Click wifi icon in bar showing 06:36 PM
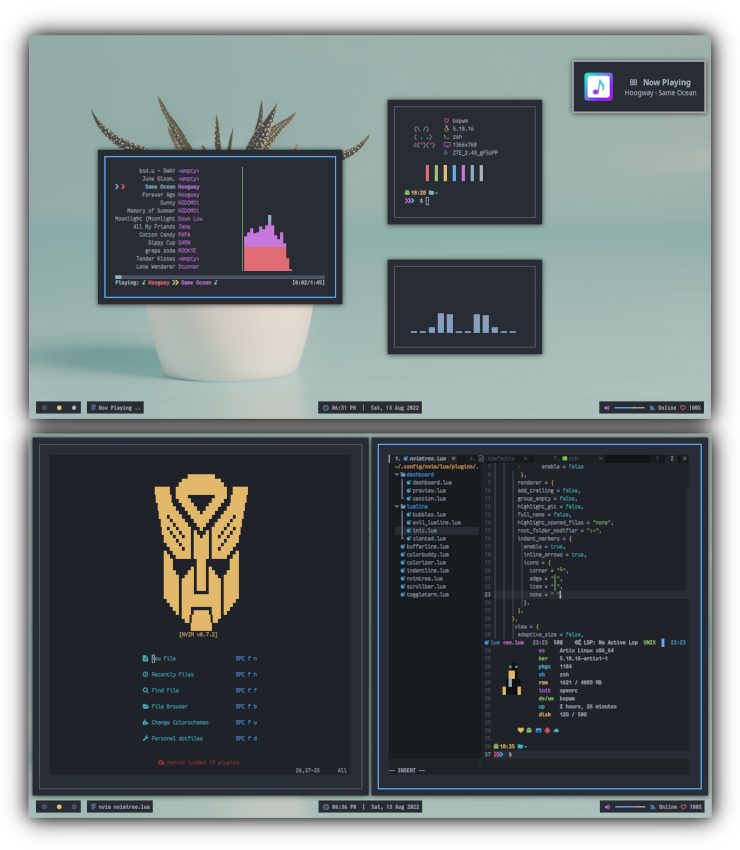The height and width of the screenshot is (850, 740). 652,807
